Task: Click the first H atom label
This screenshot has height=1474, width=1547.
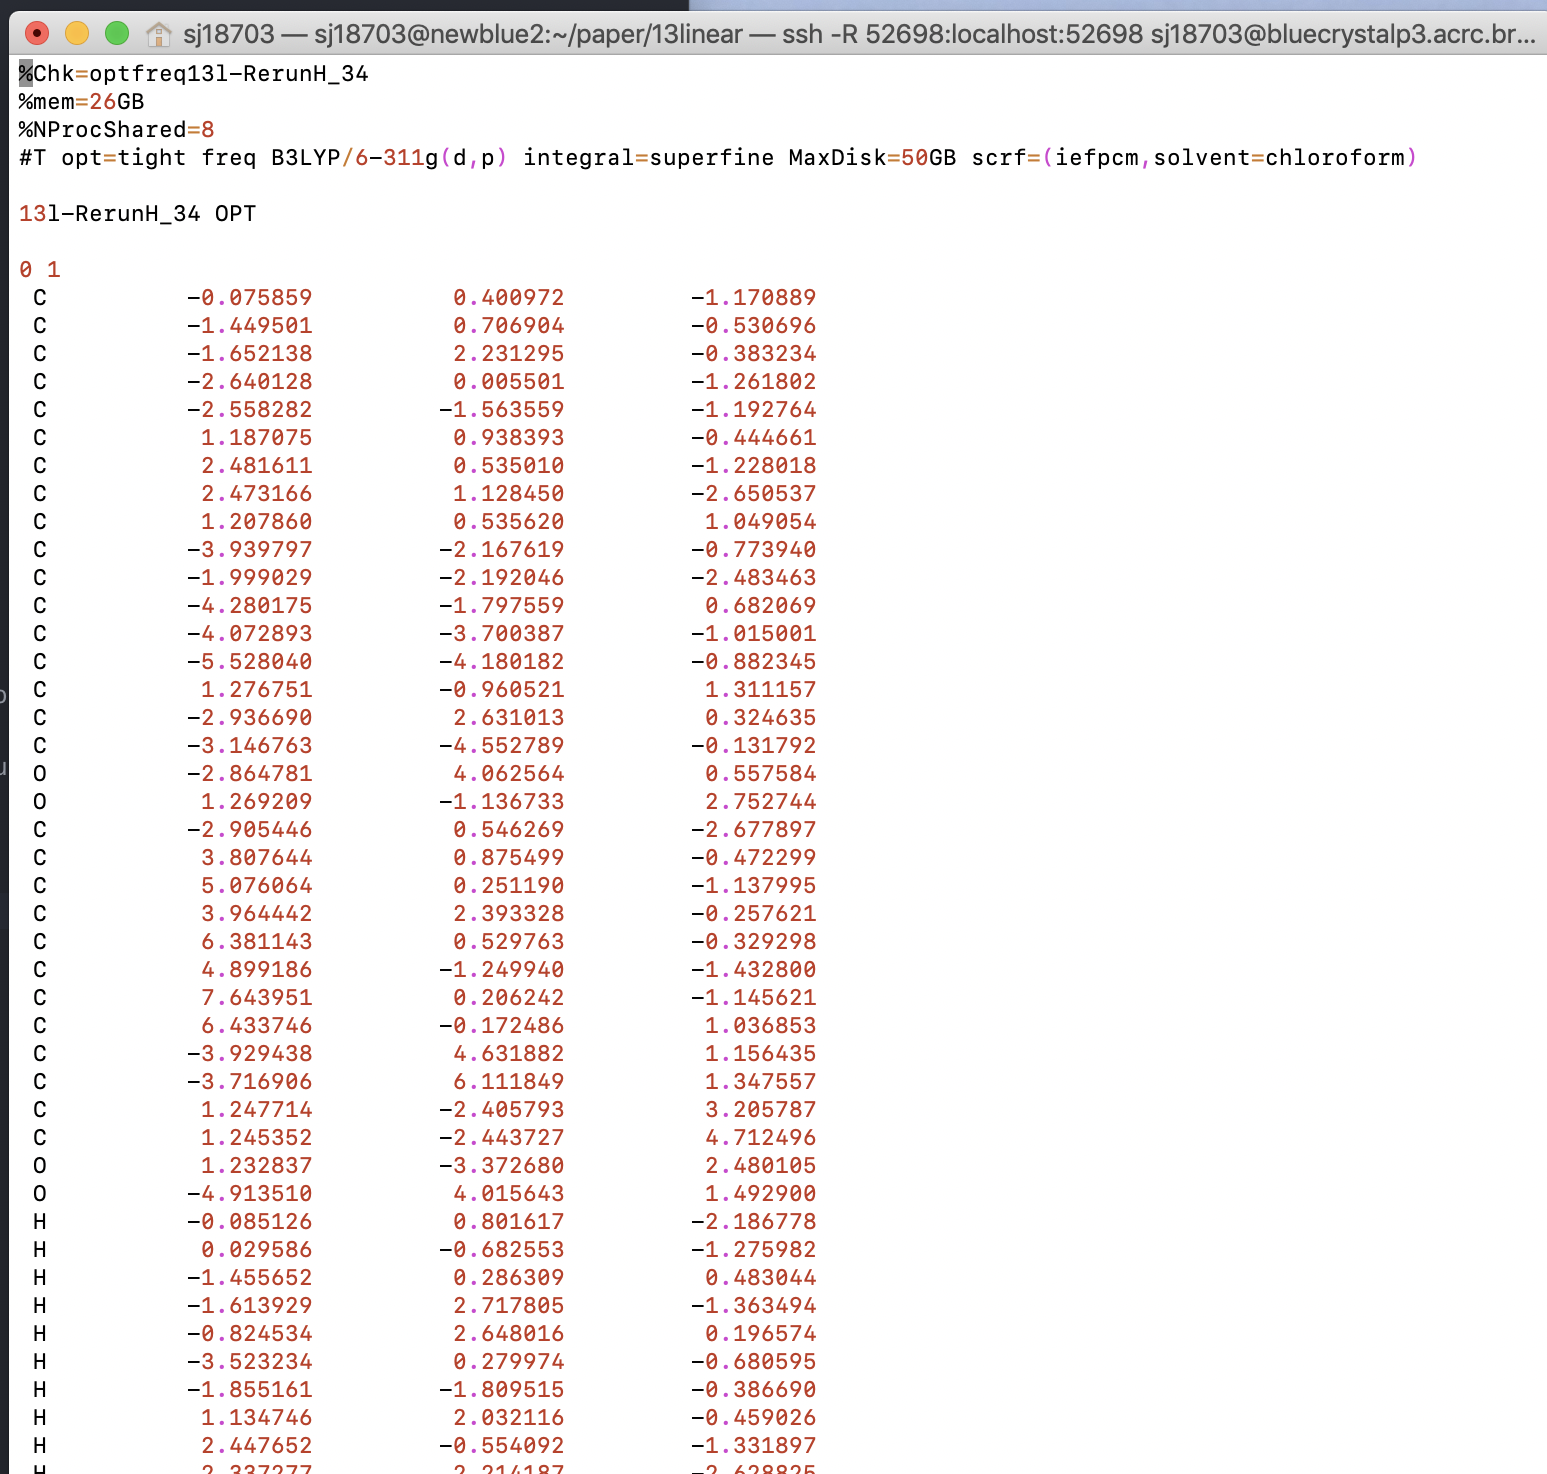Action: coord(40,1222)
